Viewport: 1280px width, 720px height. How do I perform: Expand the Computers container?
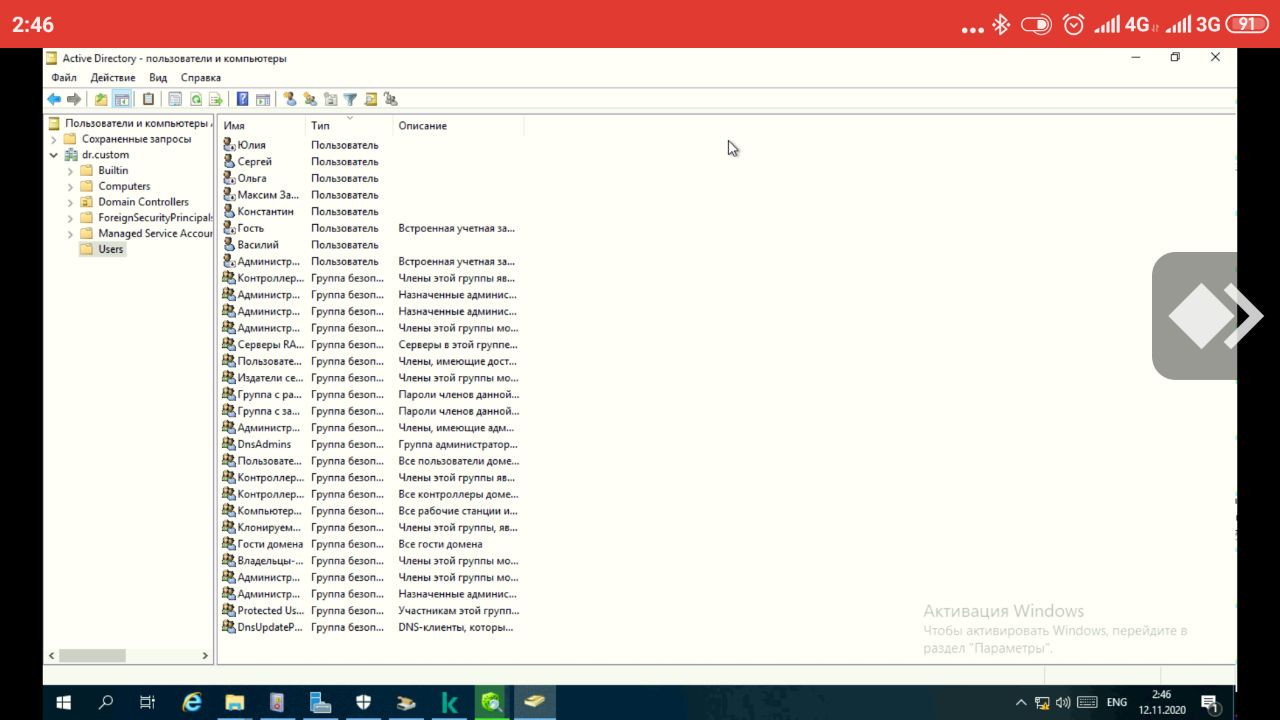point(70,186)
